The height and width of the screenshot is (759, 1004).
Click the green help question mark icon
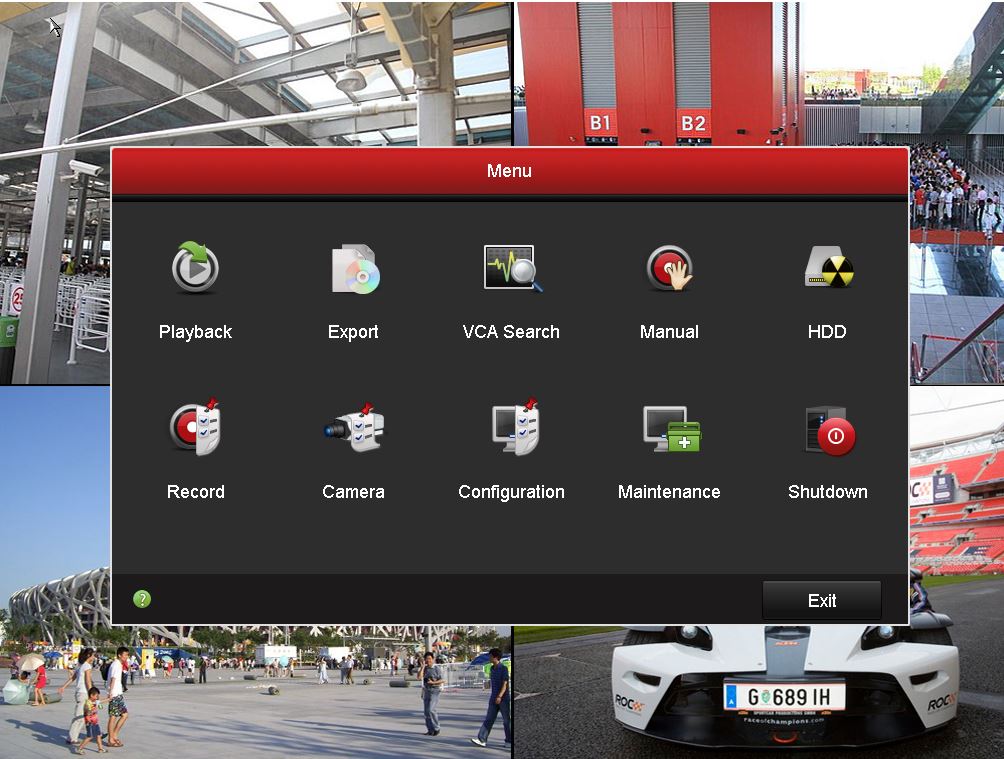[x=142, y=599]
